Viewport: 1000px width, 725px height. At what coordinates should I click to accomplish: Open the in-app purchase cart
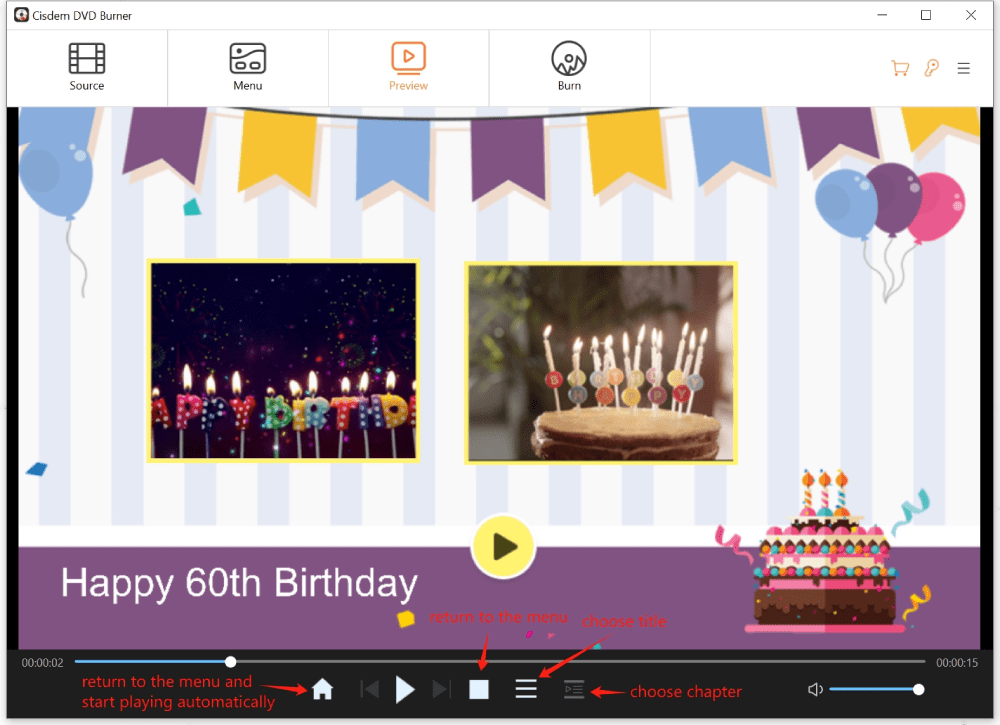pyautogui.click(x=899, y=67)
